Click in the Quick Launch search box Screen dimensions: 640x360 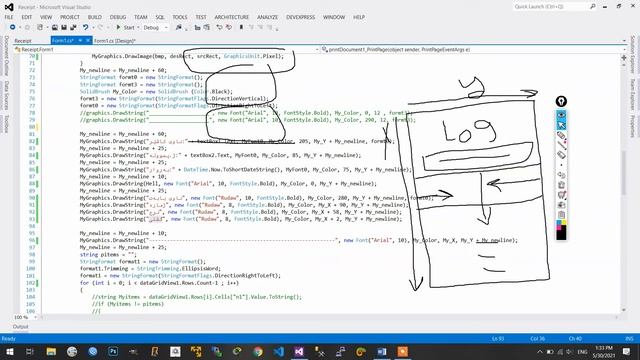click(550, 7)
